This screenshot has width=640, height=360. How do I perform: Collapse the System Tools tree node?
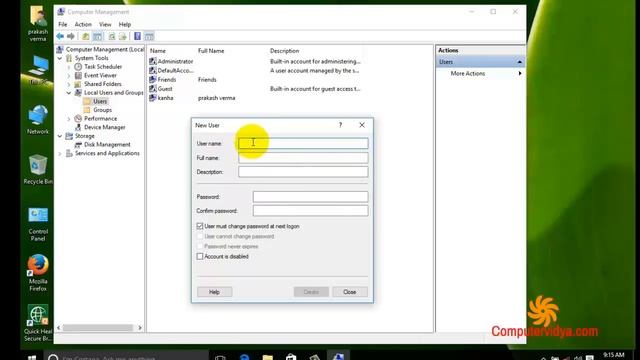tap(60, 58)
